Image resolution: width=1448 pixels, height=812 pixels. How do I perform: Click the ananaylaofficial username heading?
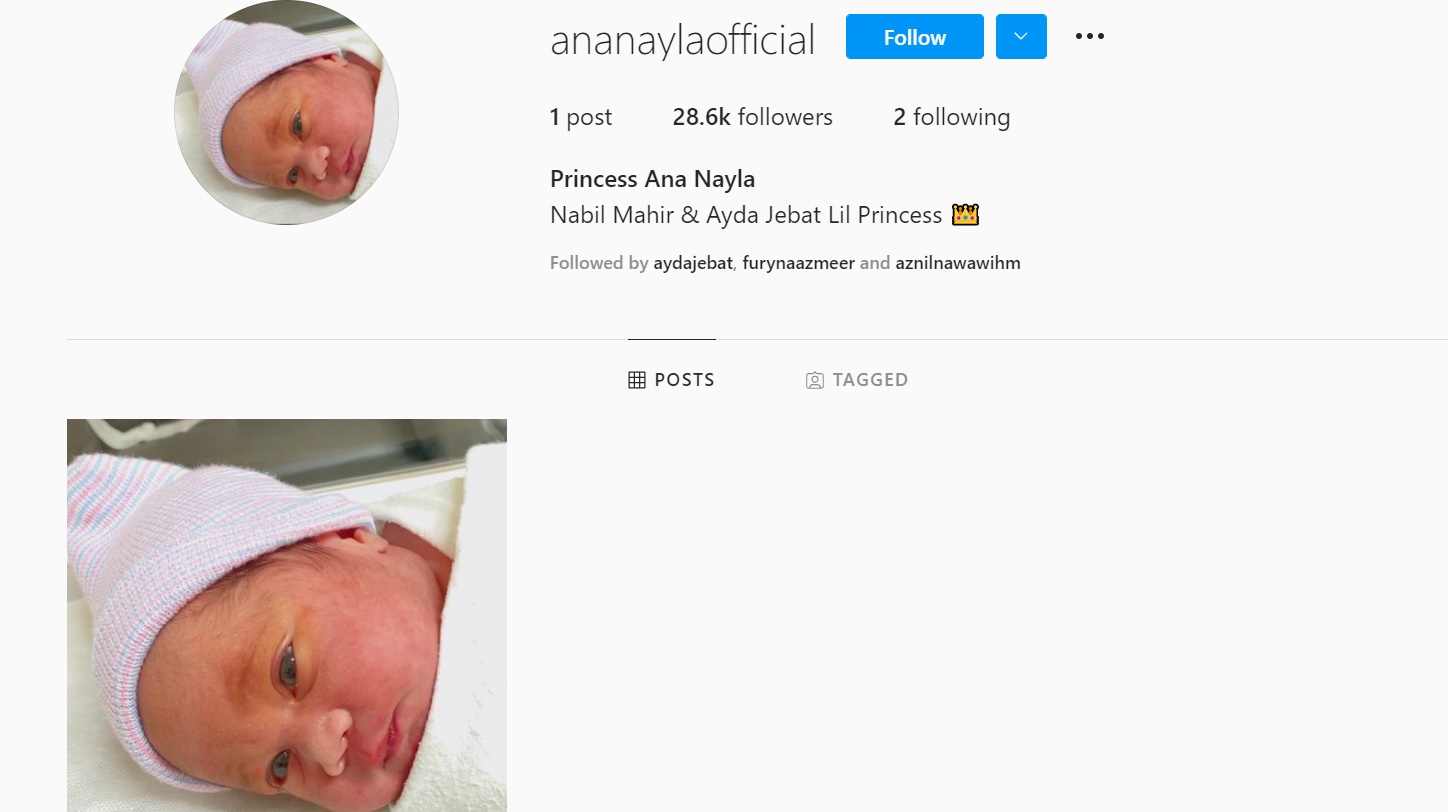(683, 40)
